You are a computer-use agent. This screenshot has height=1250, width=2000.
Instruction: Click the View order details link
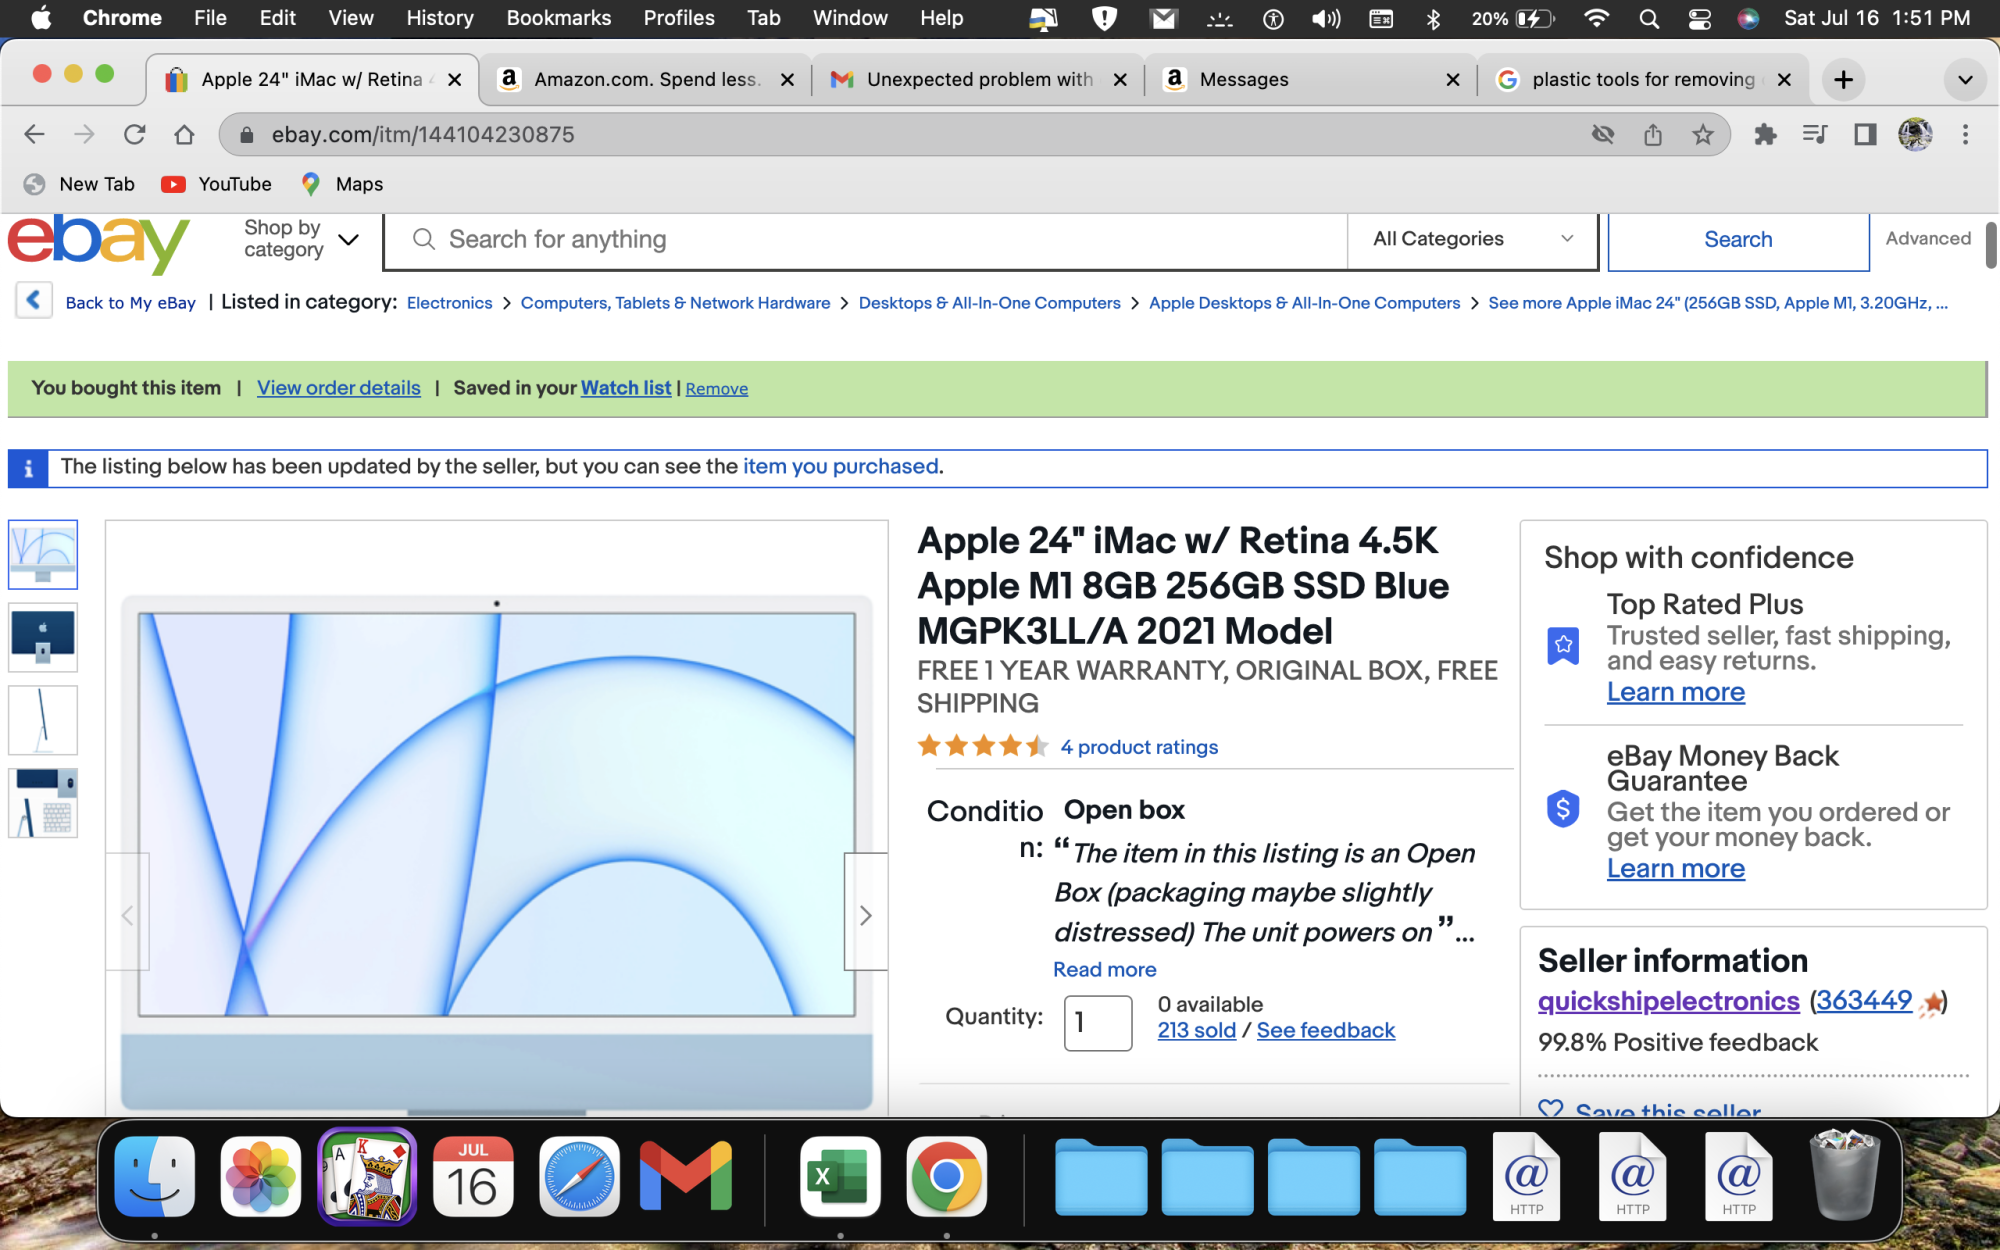[338, 388]
